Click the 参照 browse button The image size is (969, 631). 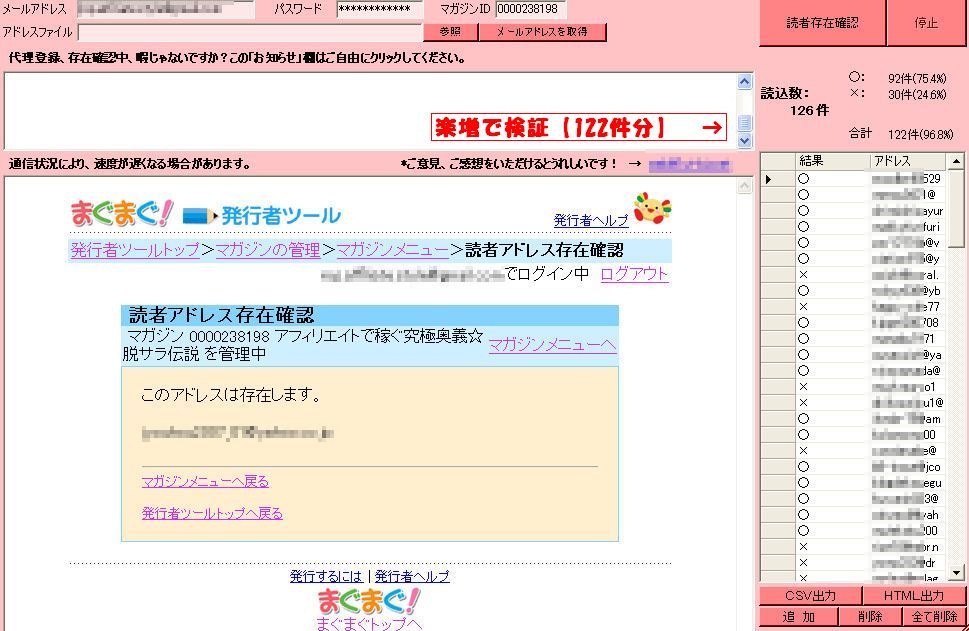coord(450,32)
